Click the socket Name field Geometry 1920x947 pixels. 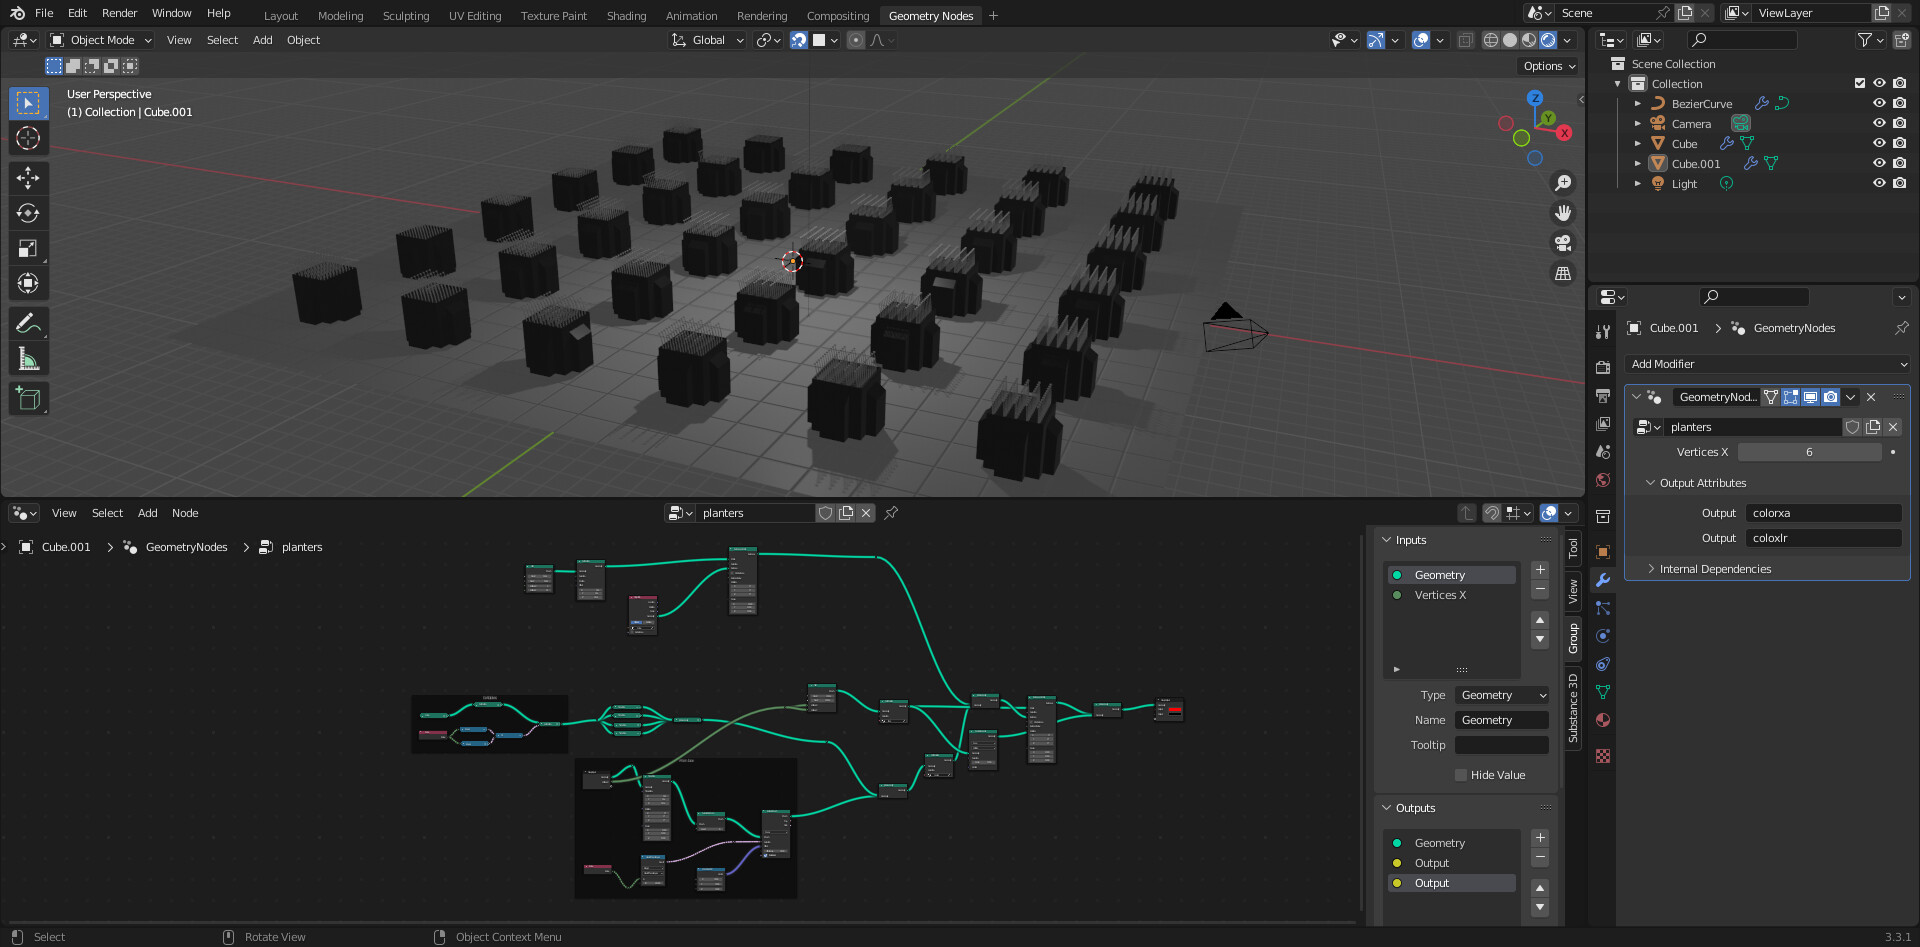[1502, 720]
